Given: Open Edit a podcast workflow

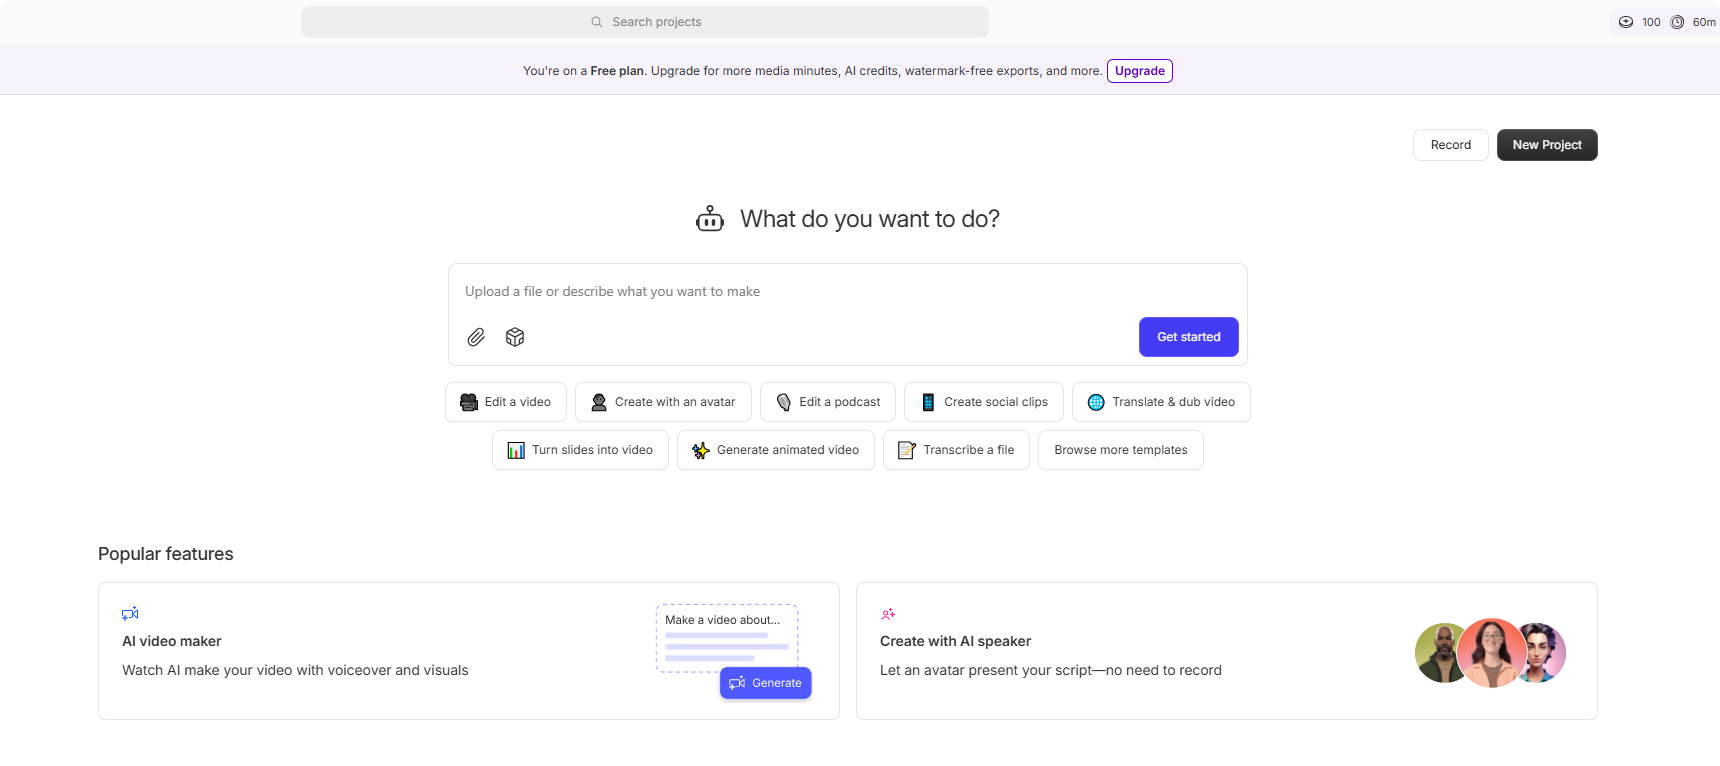Looking at the screenshot, I should (828, 402).
